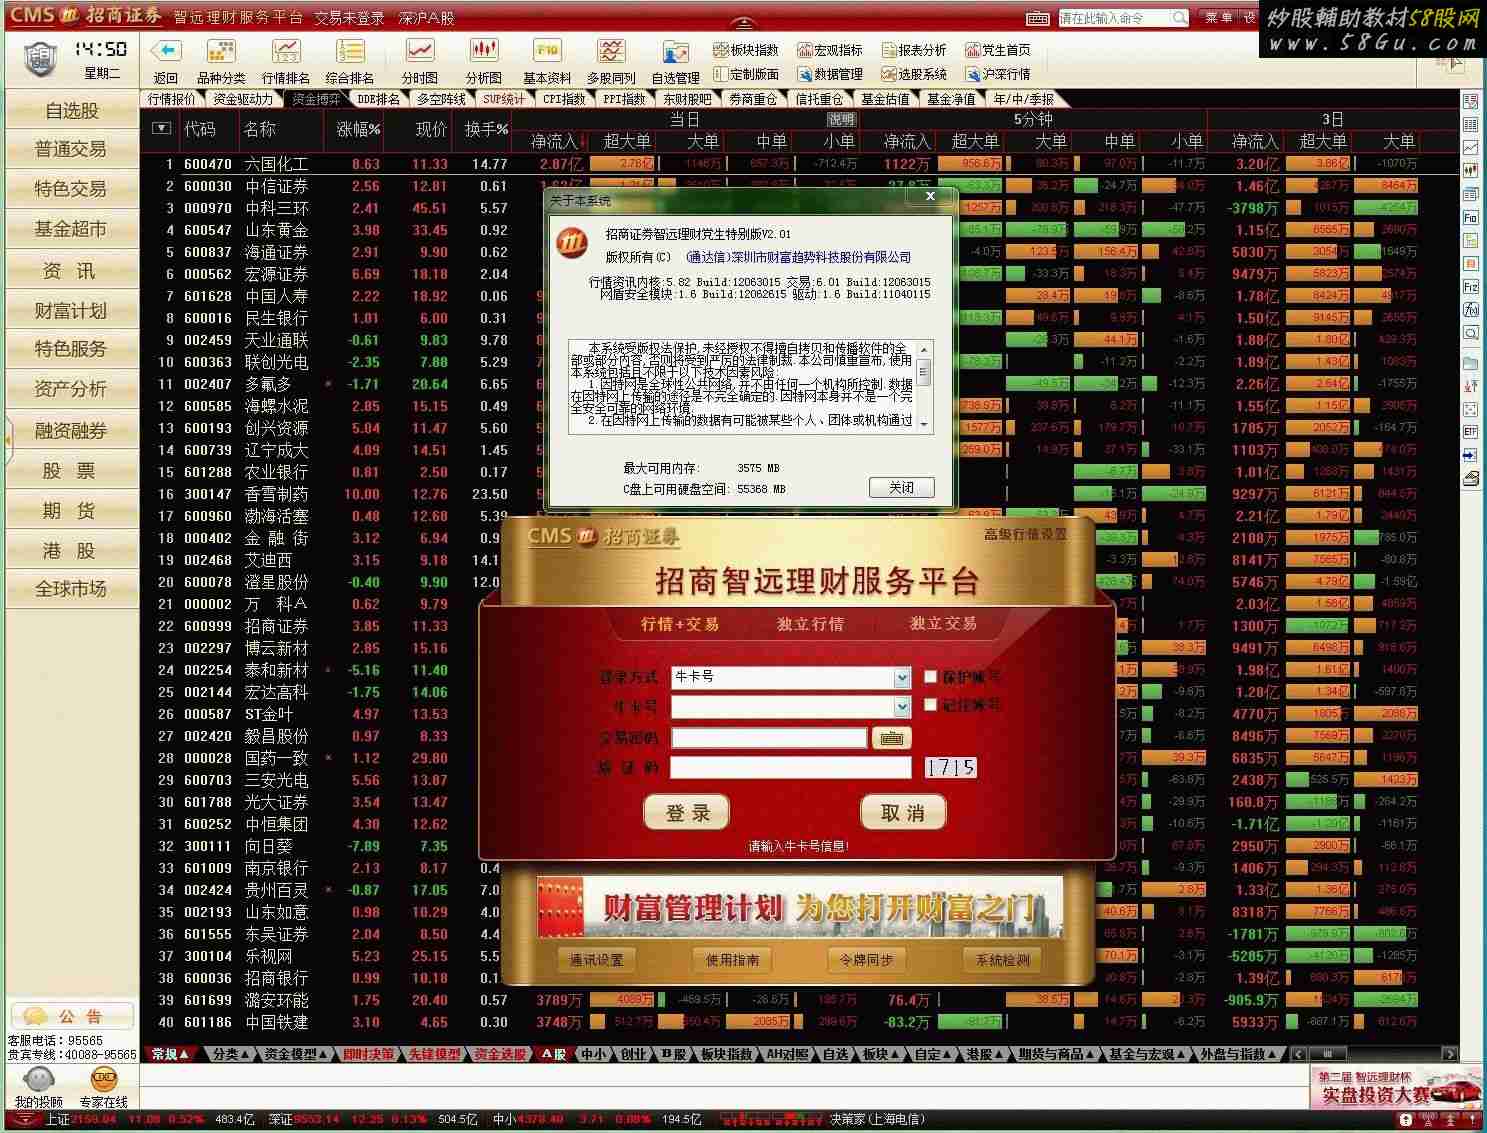The width and height of the screenshot is (1487, 1133).
Task: Open 多股同列 multi-stock view
Action: (611, 51)
